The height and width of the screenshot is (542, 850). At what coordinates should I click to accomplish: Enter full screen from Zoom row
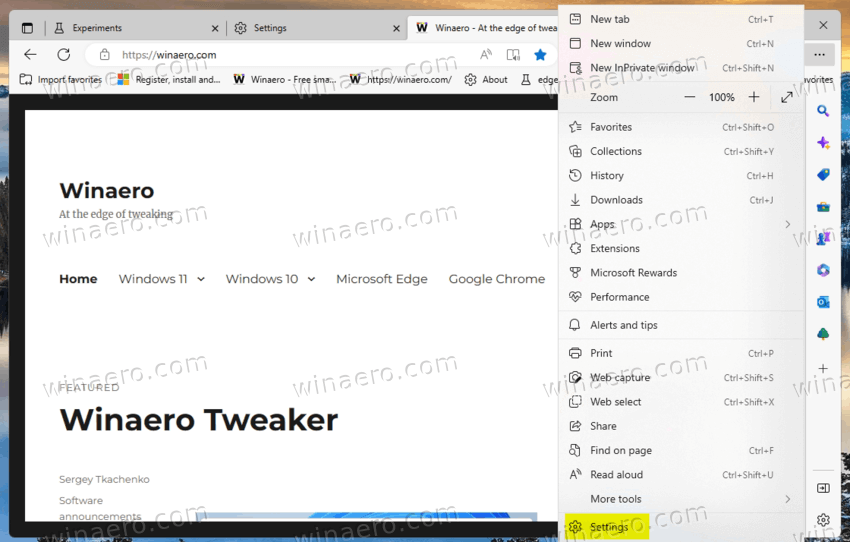787,97
